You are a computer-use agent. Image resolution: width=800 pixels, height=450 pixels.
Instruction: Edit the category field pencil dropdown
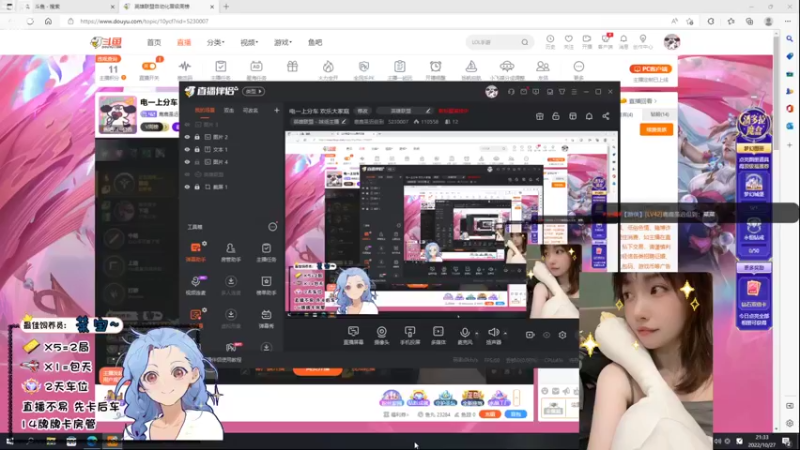pyautogui.click(x=428, y=111)
